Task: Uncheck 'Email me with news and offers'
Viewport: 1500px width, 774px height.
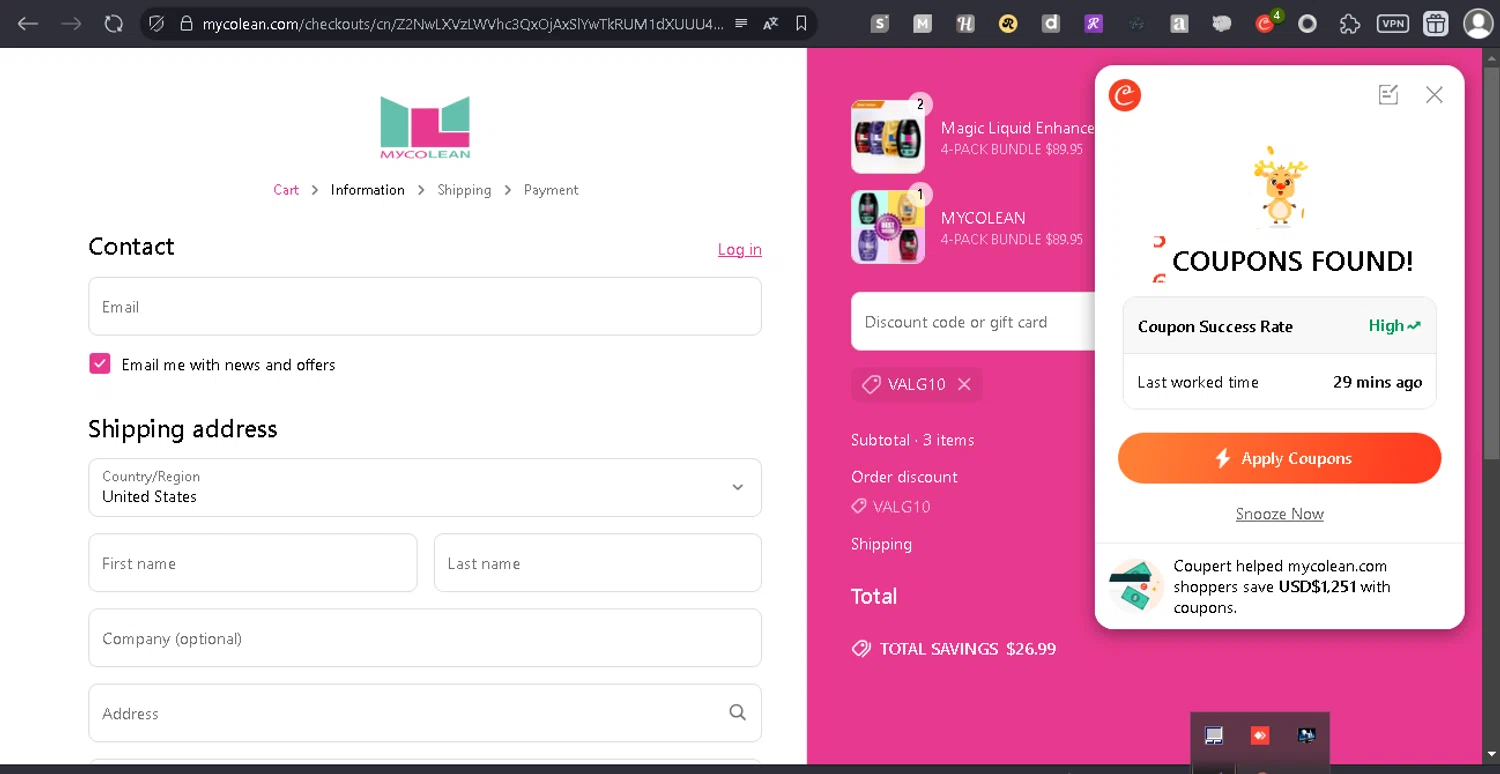Action: 100,364
